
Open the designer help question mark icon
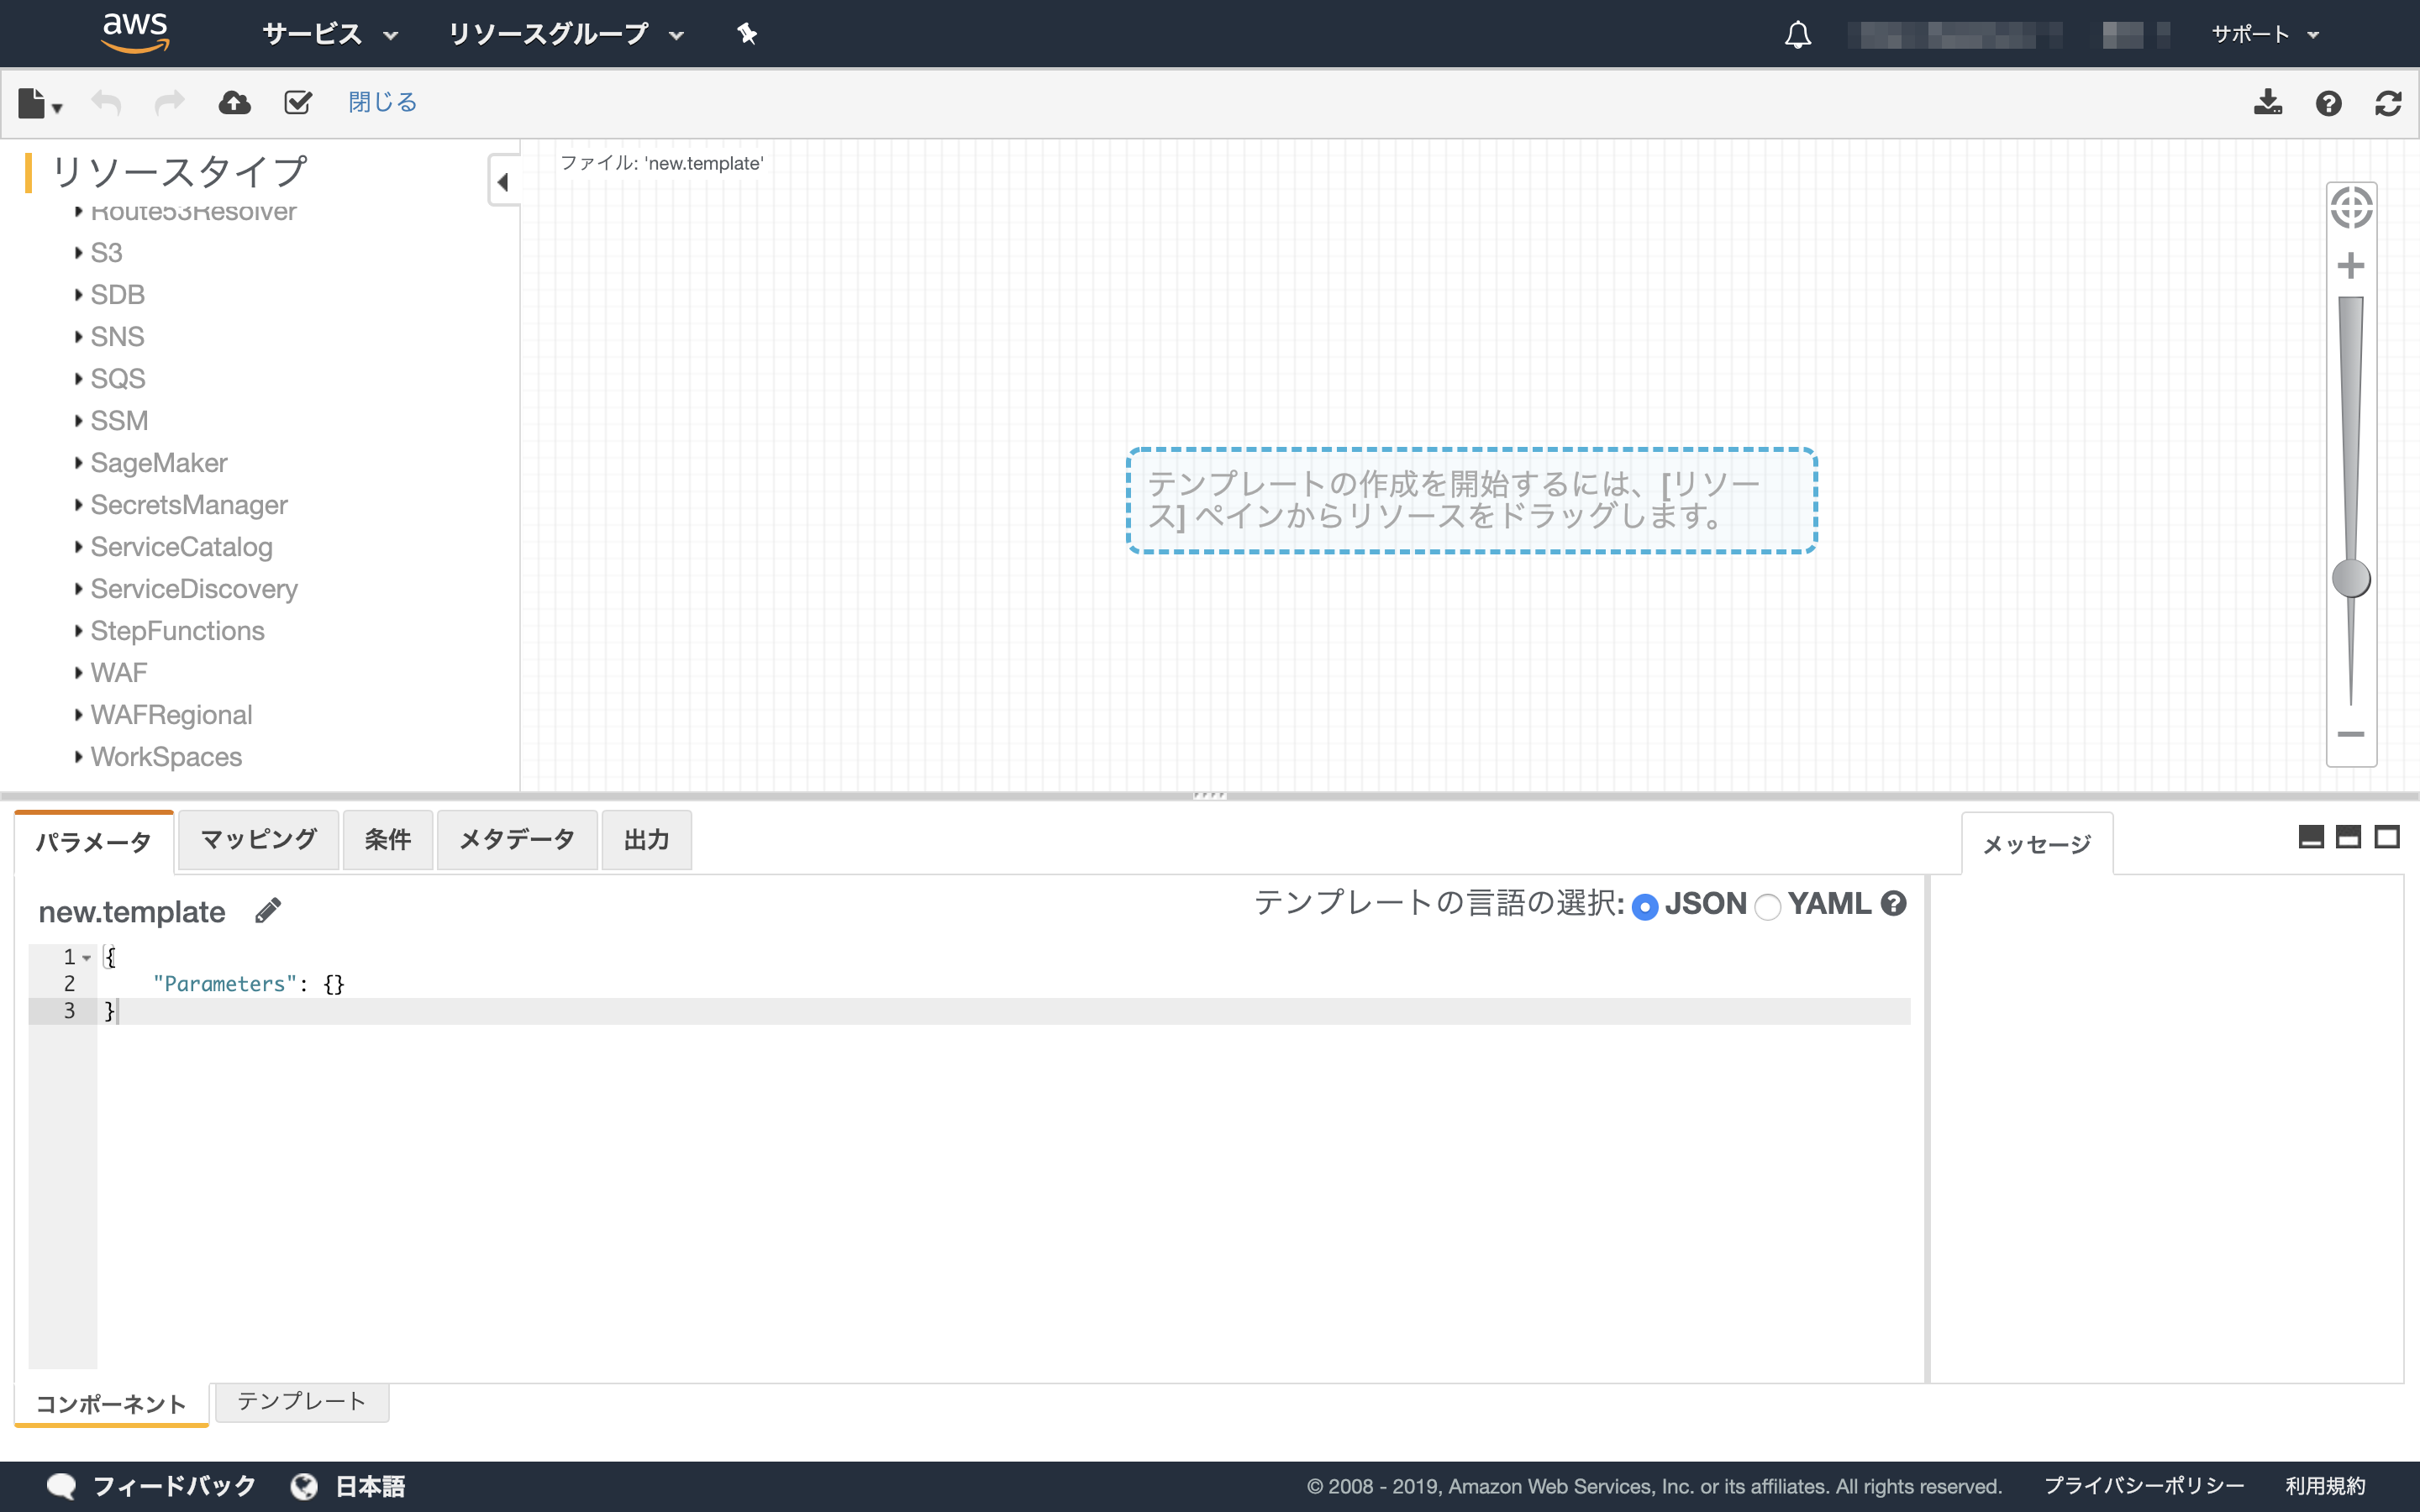[x=2328, y=103]
